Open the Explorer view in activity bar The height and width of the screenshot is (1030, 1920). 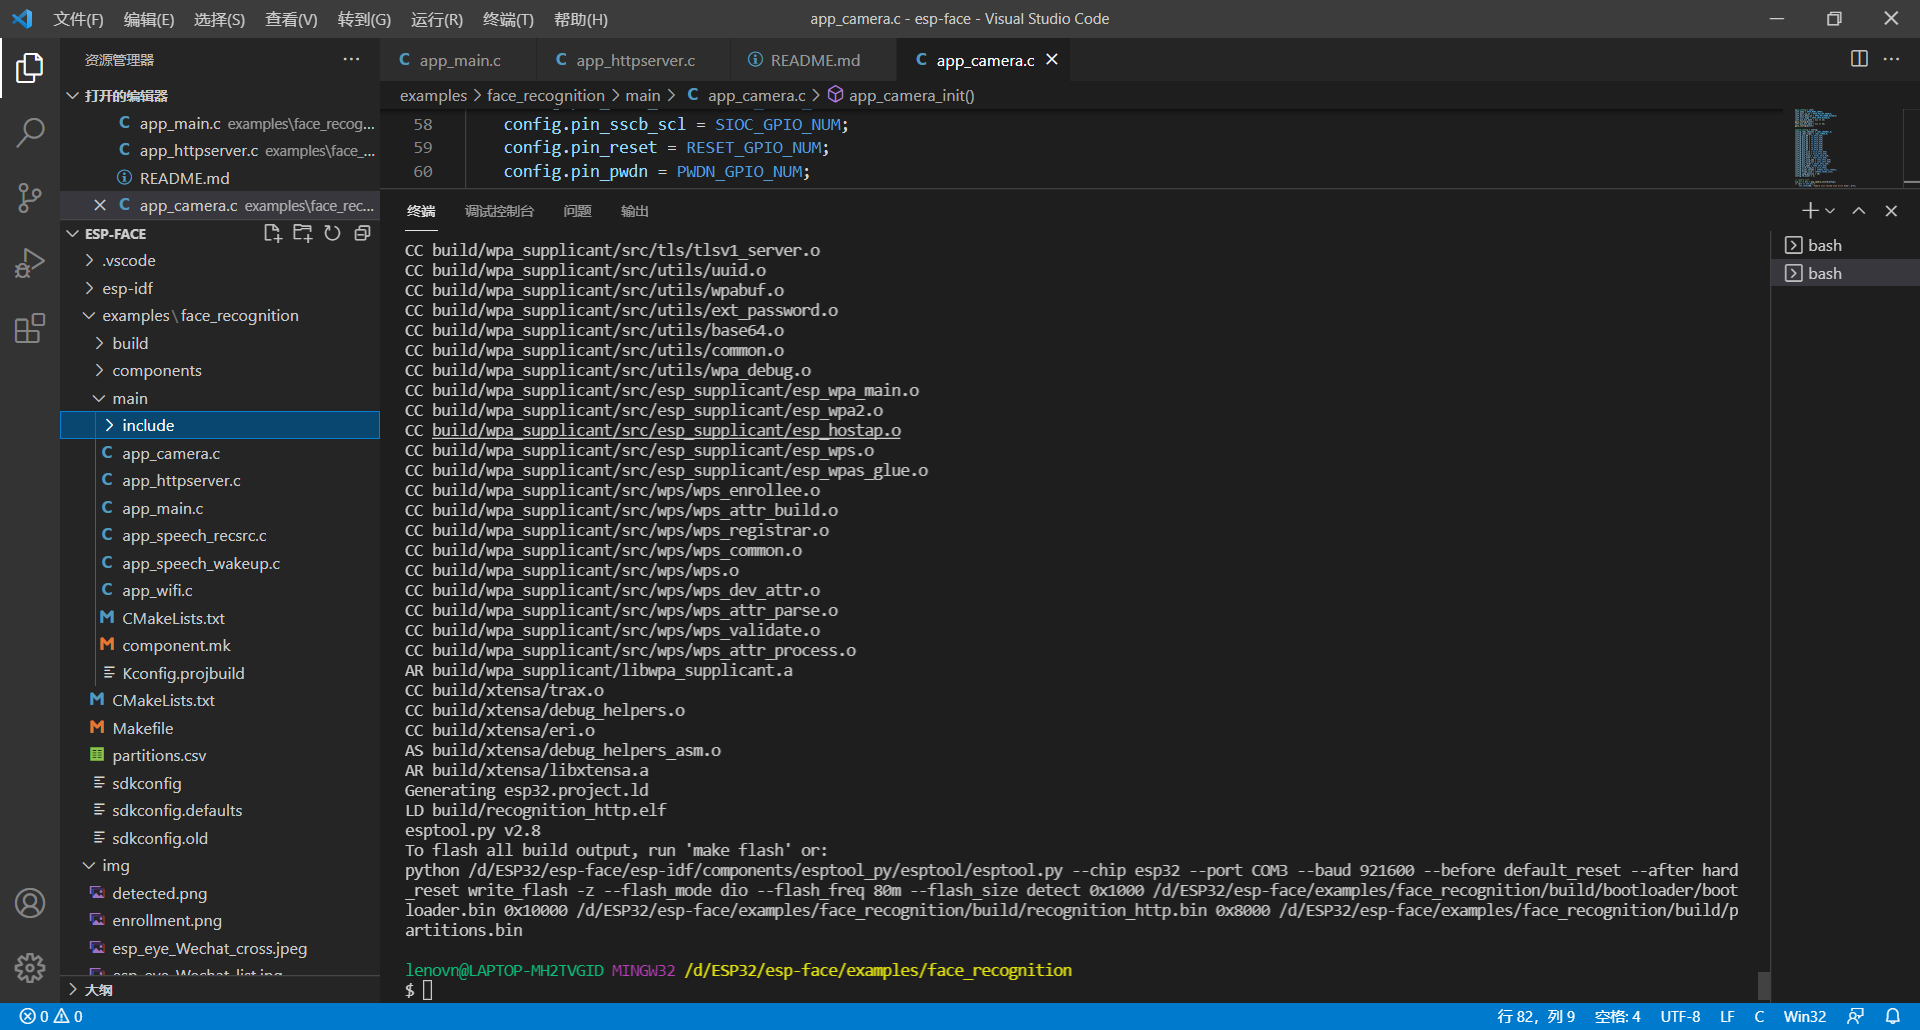30,68
